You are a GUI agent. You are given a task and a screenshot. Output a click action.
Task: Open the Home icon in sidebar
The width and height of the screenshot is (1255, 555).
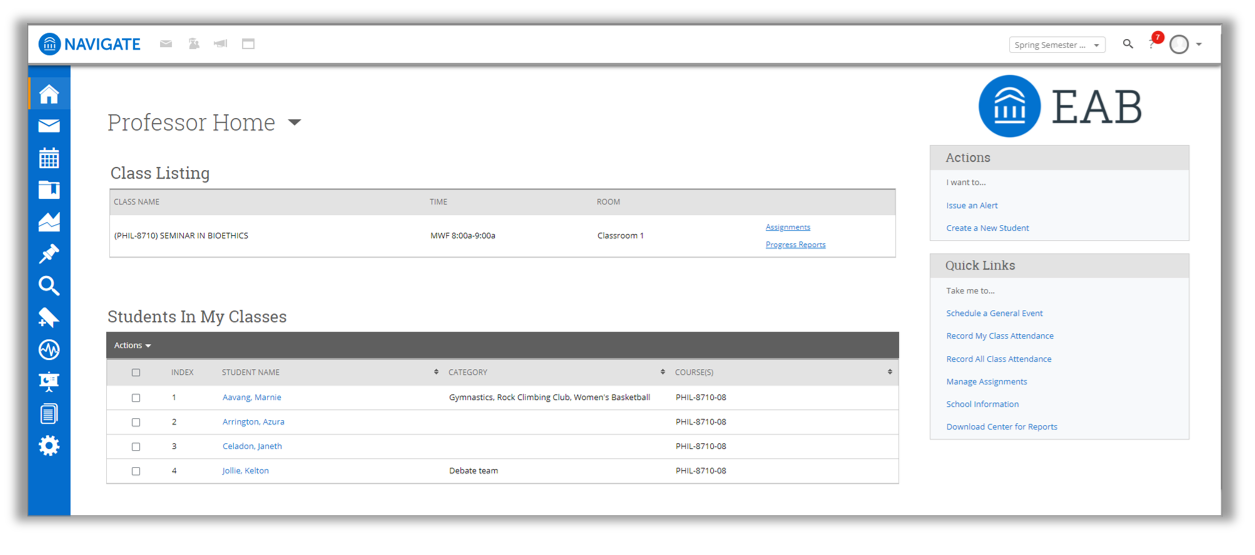pyautogui.click(x=49, y=94)
